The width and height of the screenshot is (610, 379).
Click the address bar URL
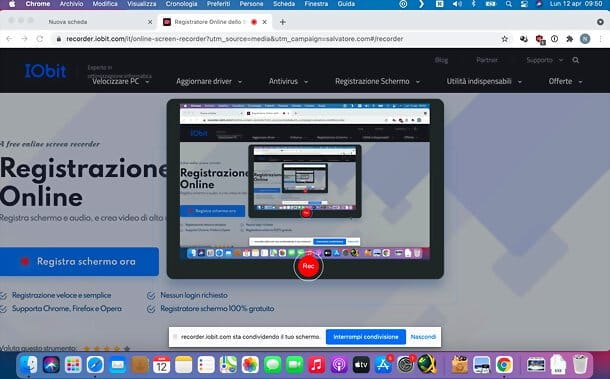tap(235, 39)
